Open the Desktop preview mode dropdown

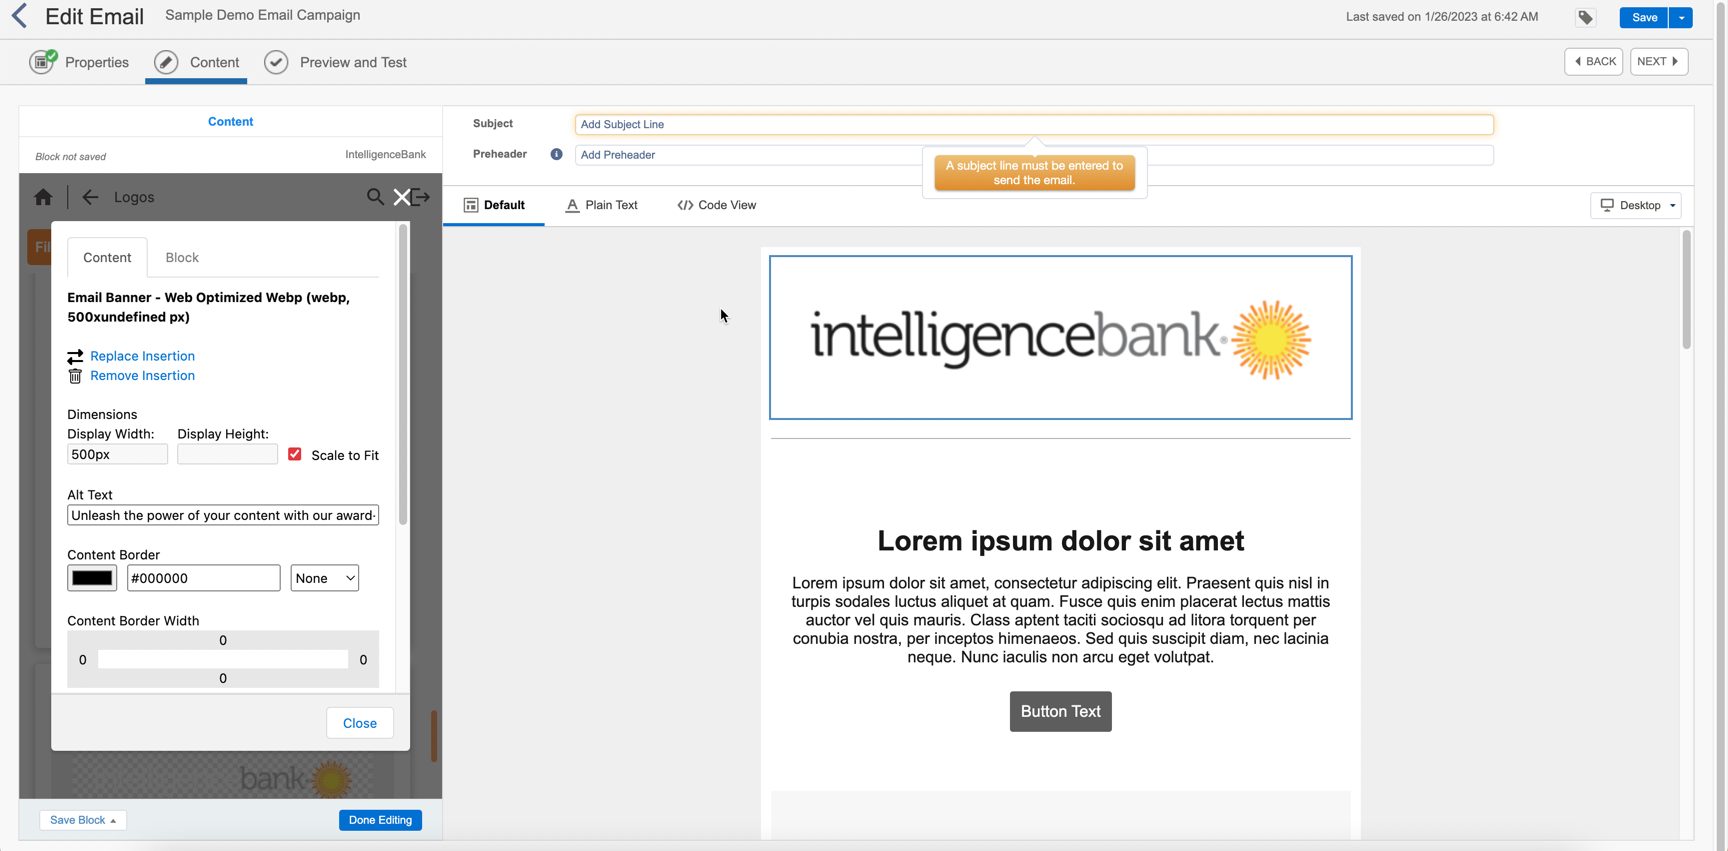[x=1637, y=205]
